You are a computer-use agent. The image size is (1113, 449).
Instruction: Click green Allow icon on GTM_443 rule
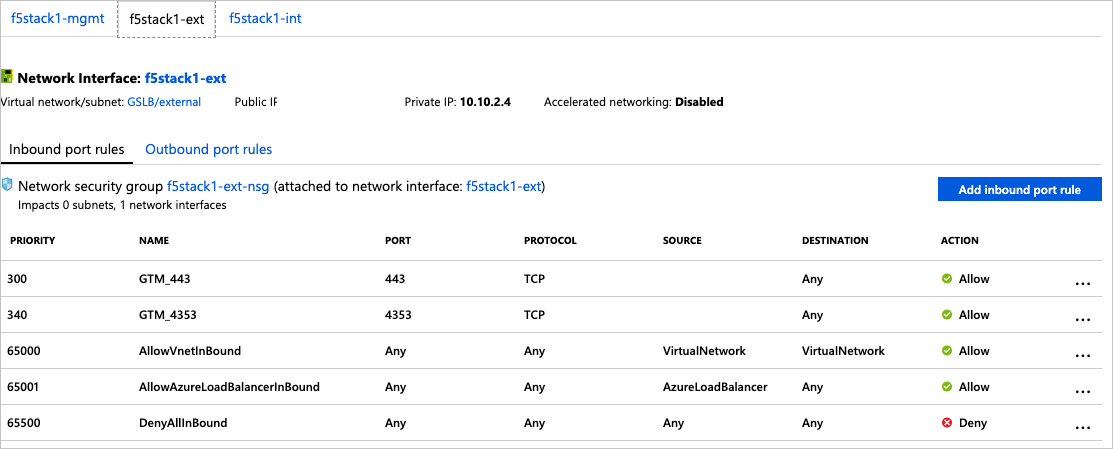pyautogui.click(x=946, y=279)
